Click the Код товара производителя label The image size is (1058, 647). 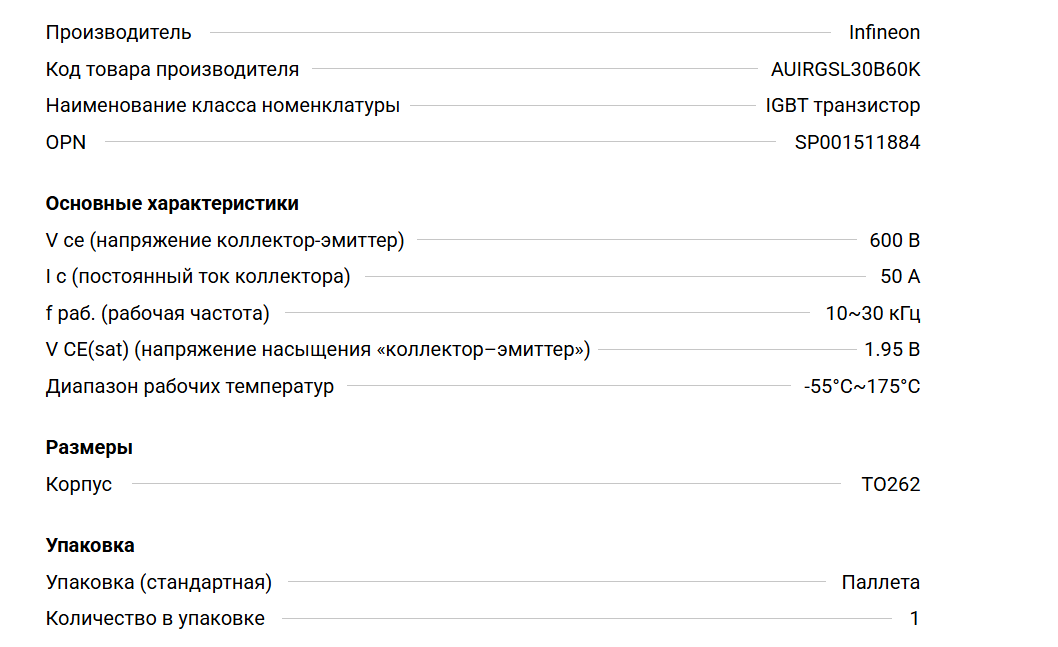coord(172,69)
